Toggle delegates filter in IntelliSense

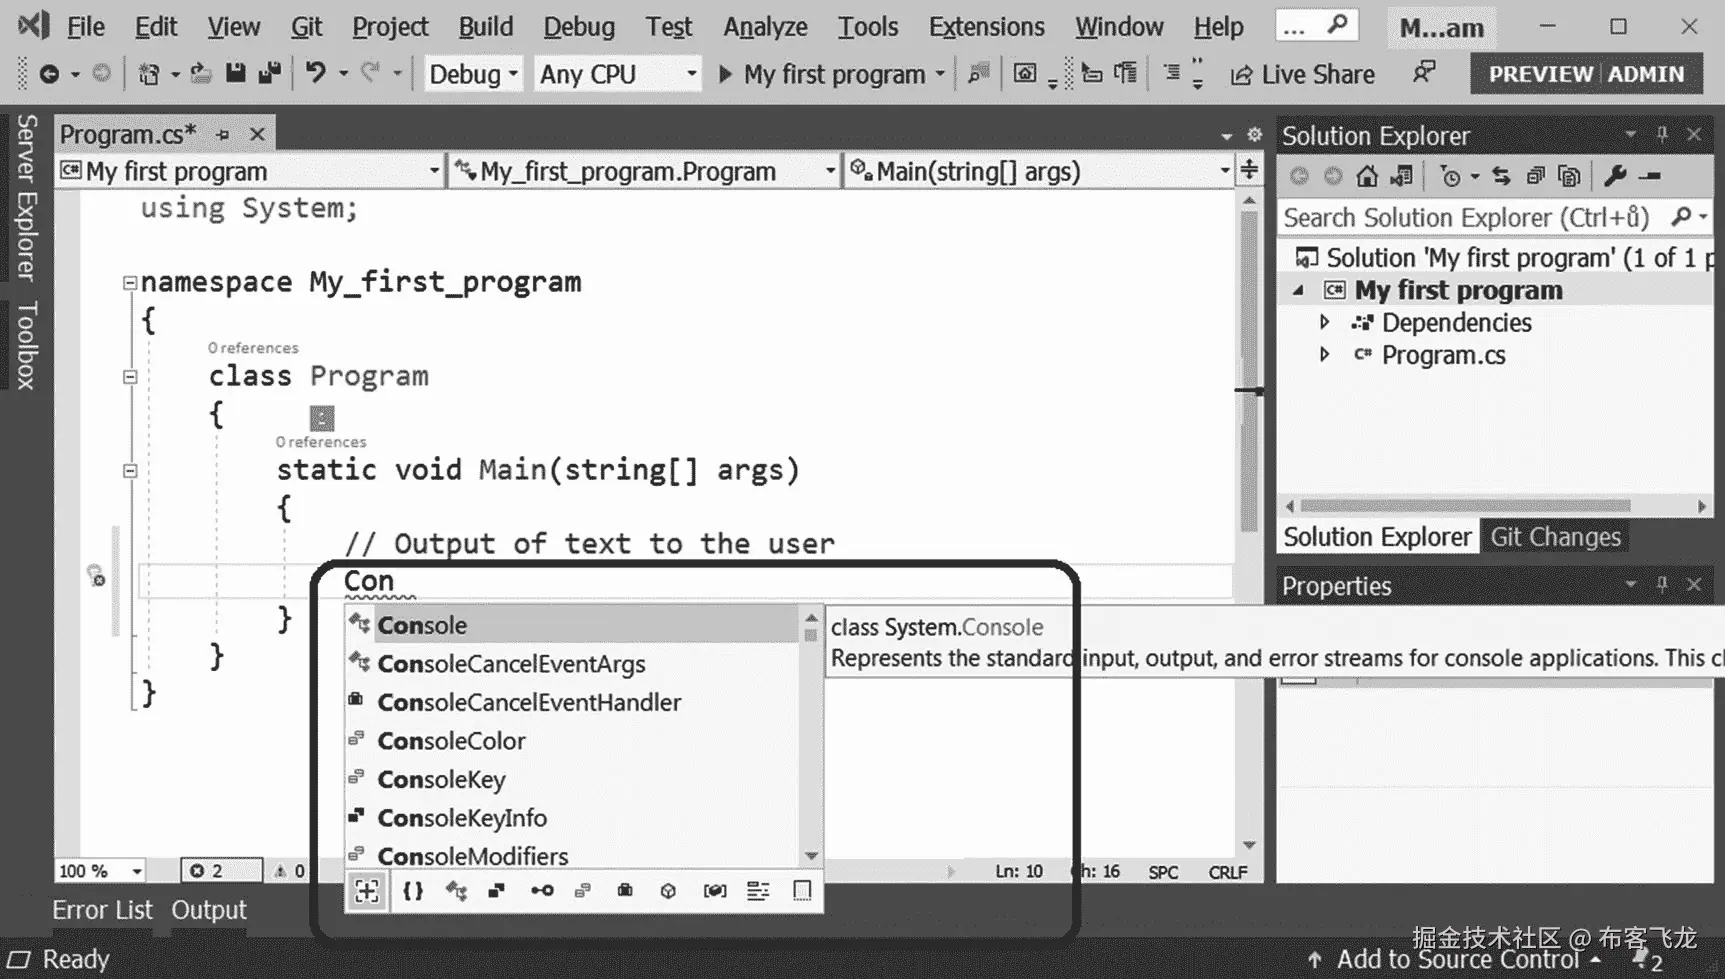[625, 890]
